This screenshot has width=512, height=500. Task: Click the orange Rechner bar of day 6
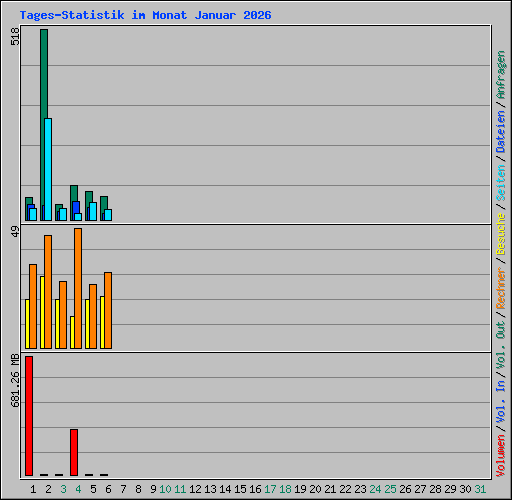coord(108,310)
